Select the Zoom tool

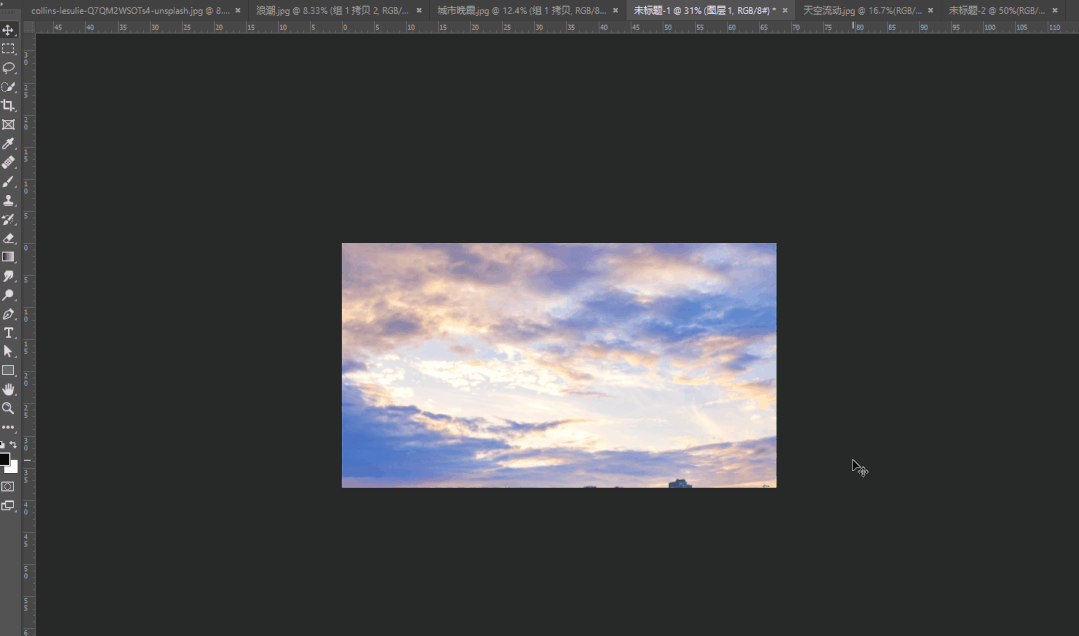[8, 408]
